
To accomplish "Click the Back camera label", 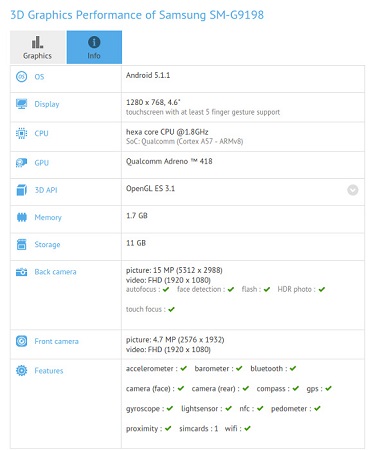I will [56, 272].
